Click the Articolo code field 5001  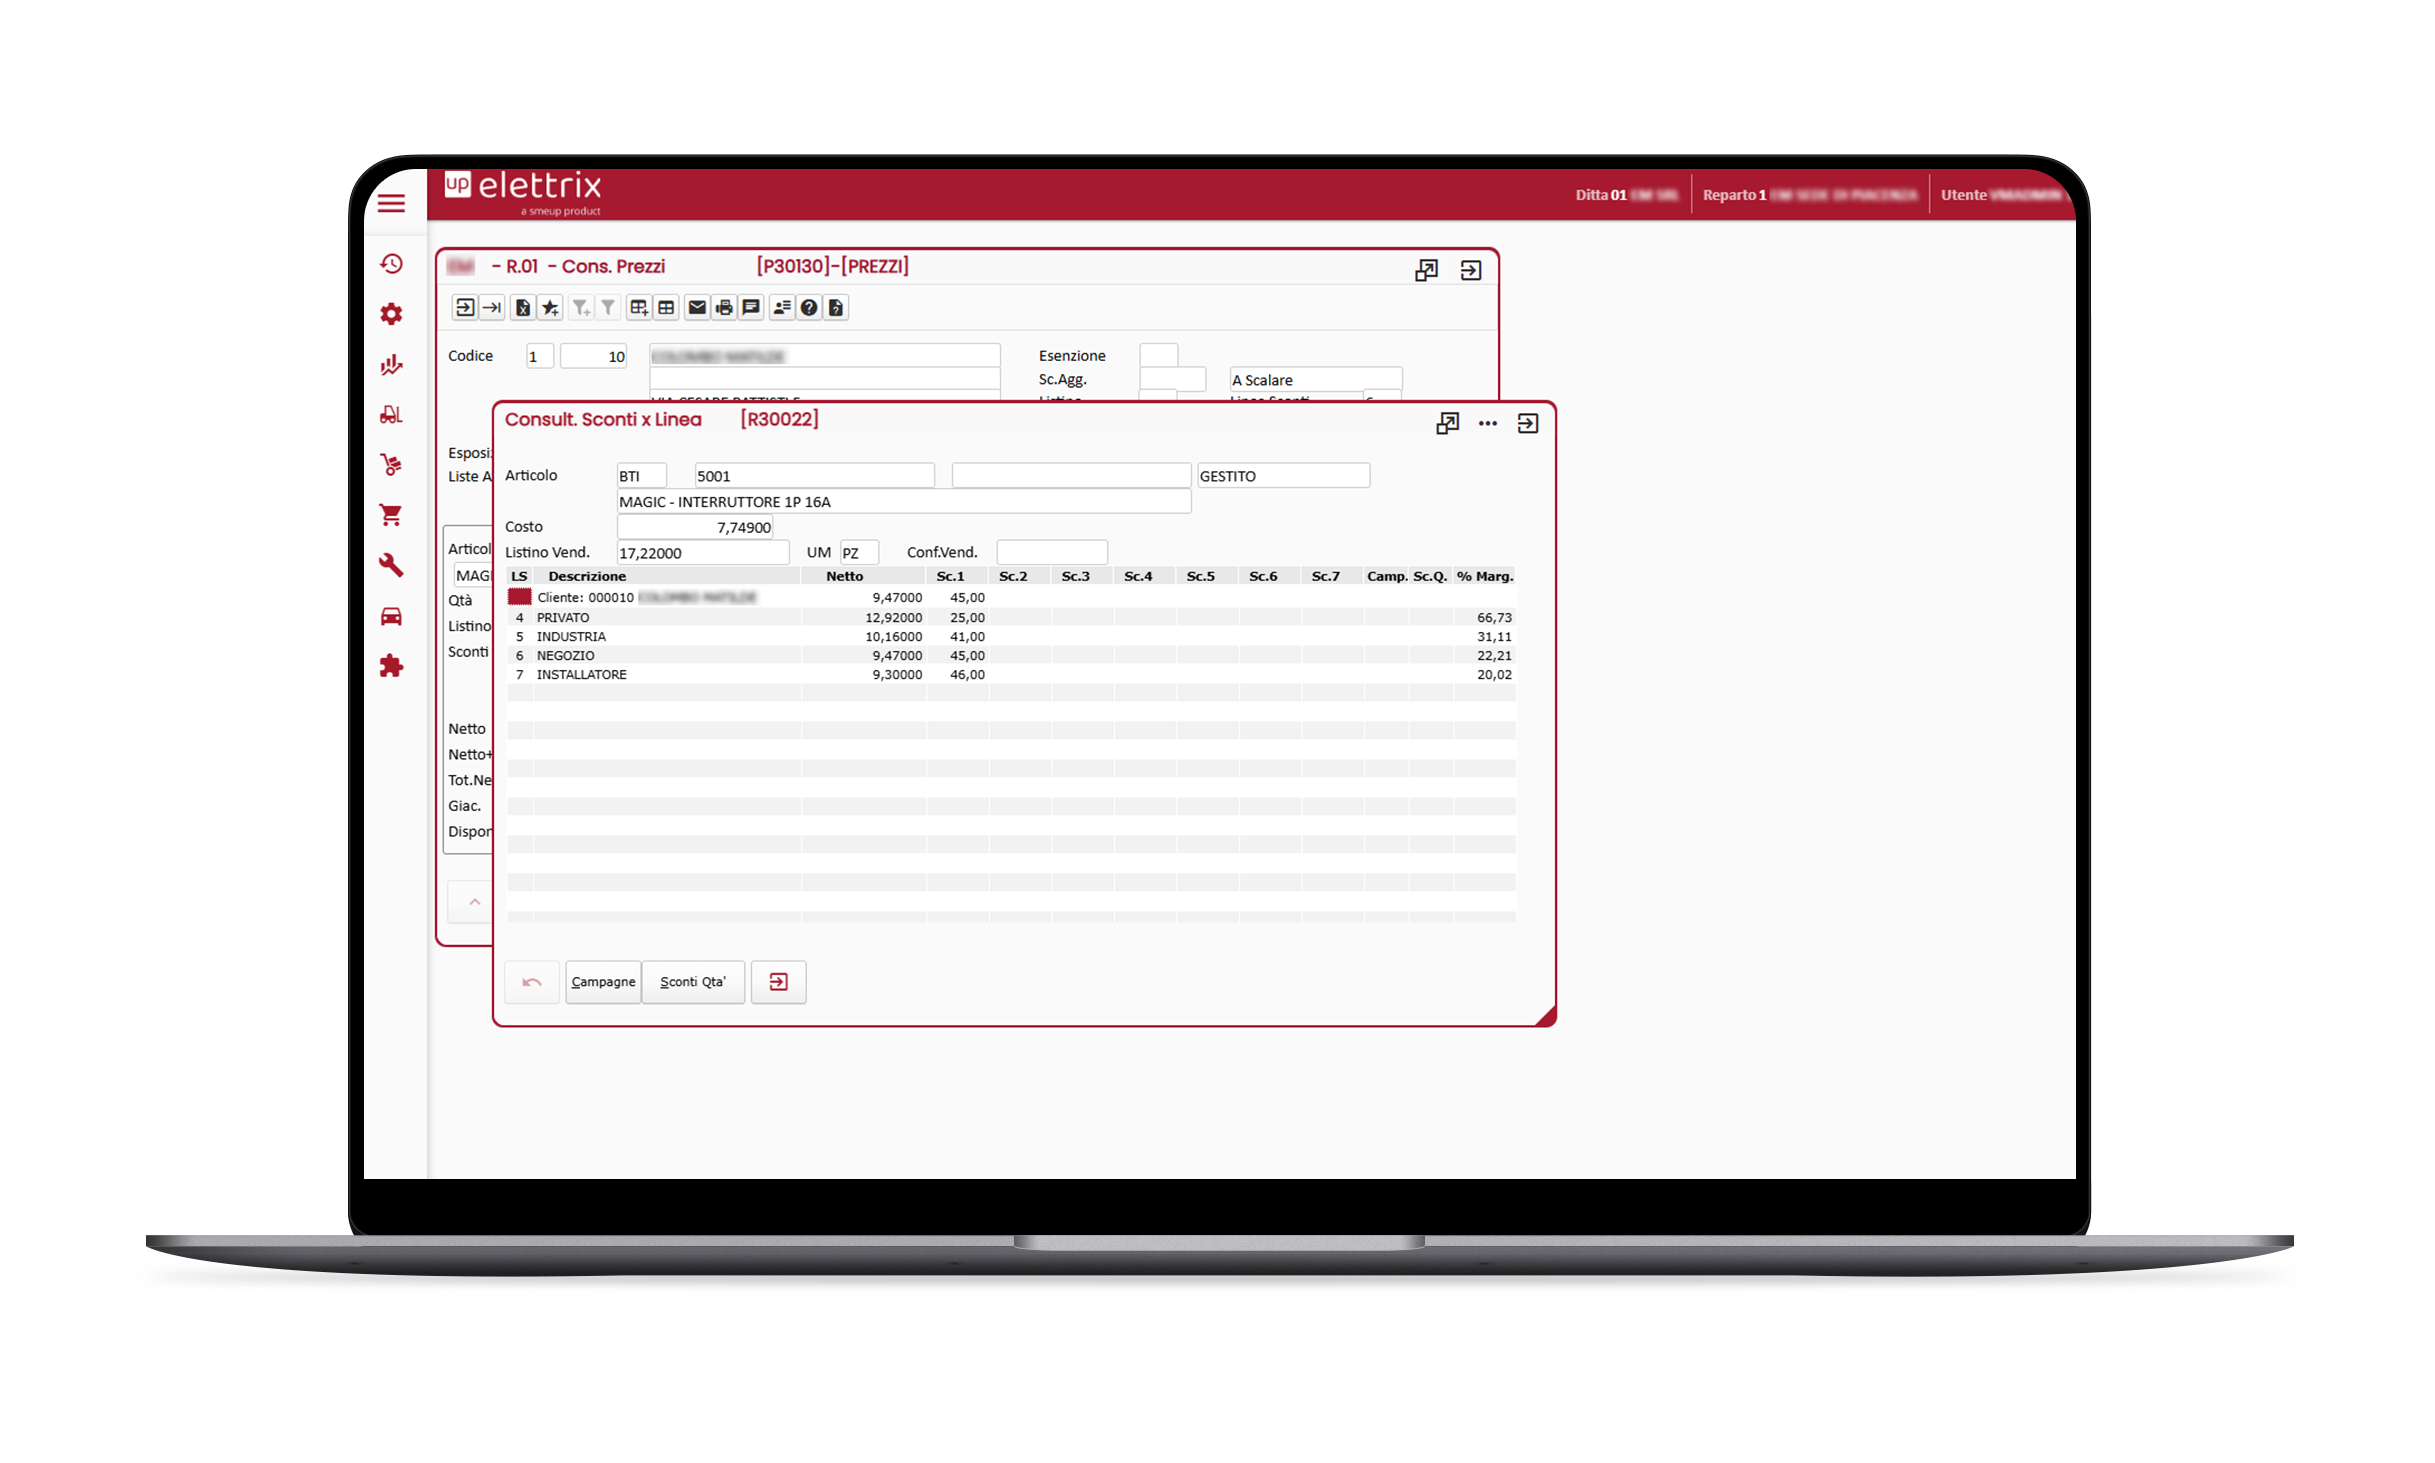[814, 476]
